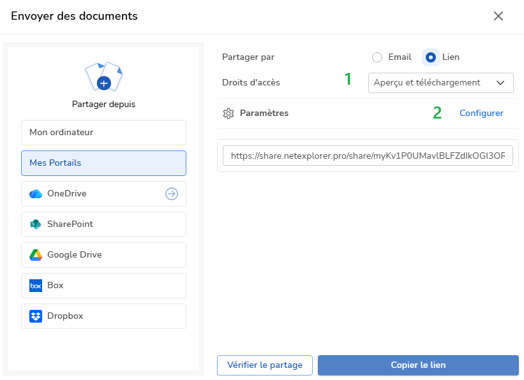The image size is (524, 380).
Task: Pick the OneDrive source entry
Action: [104, 194]
